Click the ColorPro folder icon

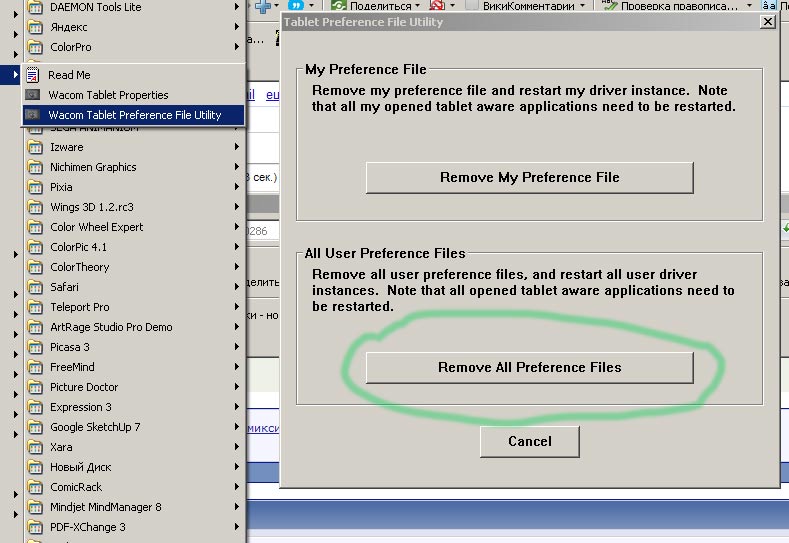coord(35,47)
